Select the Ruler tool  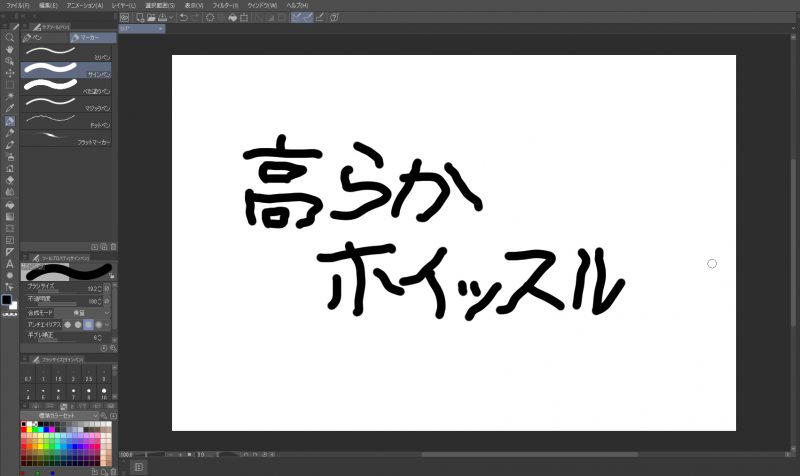click(9, 252)
